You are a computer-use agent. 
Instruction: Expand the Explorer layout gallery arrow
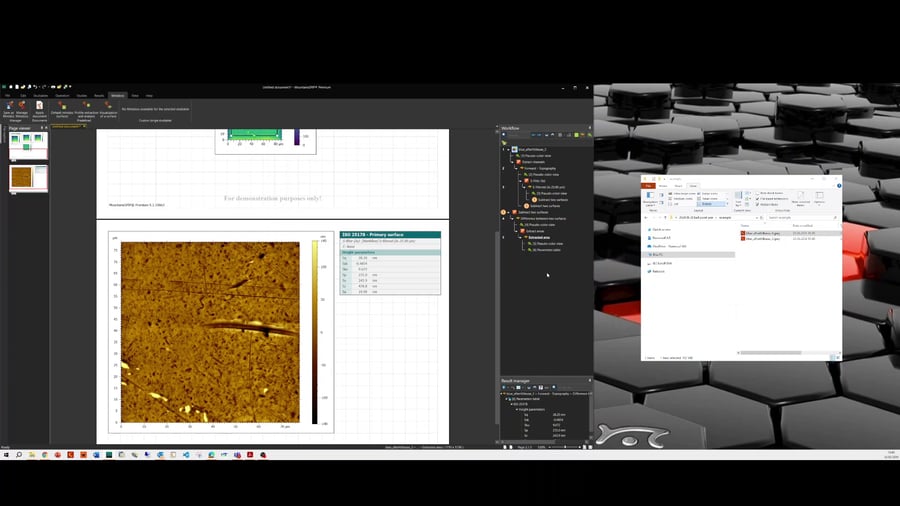727,204
